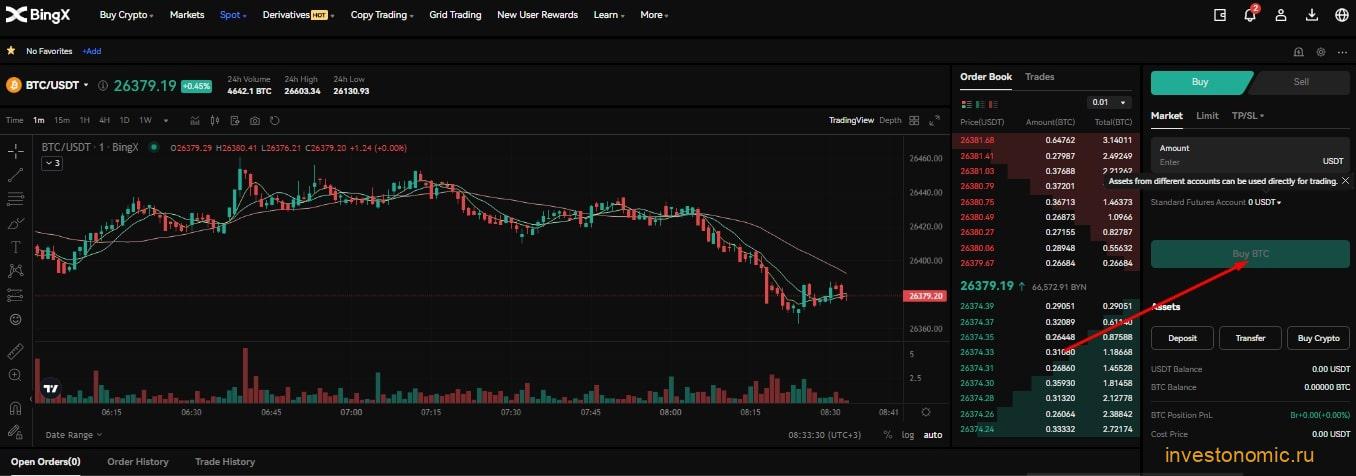Image resolution: width=1356 pixels, height=476 pixels.
Task: Open the Fibonacci lines tool
Action: tap(15, 198)
